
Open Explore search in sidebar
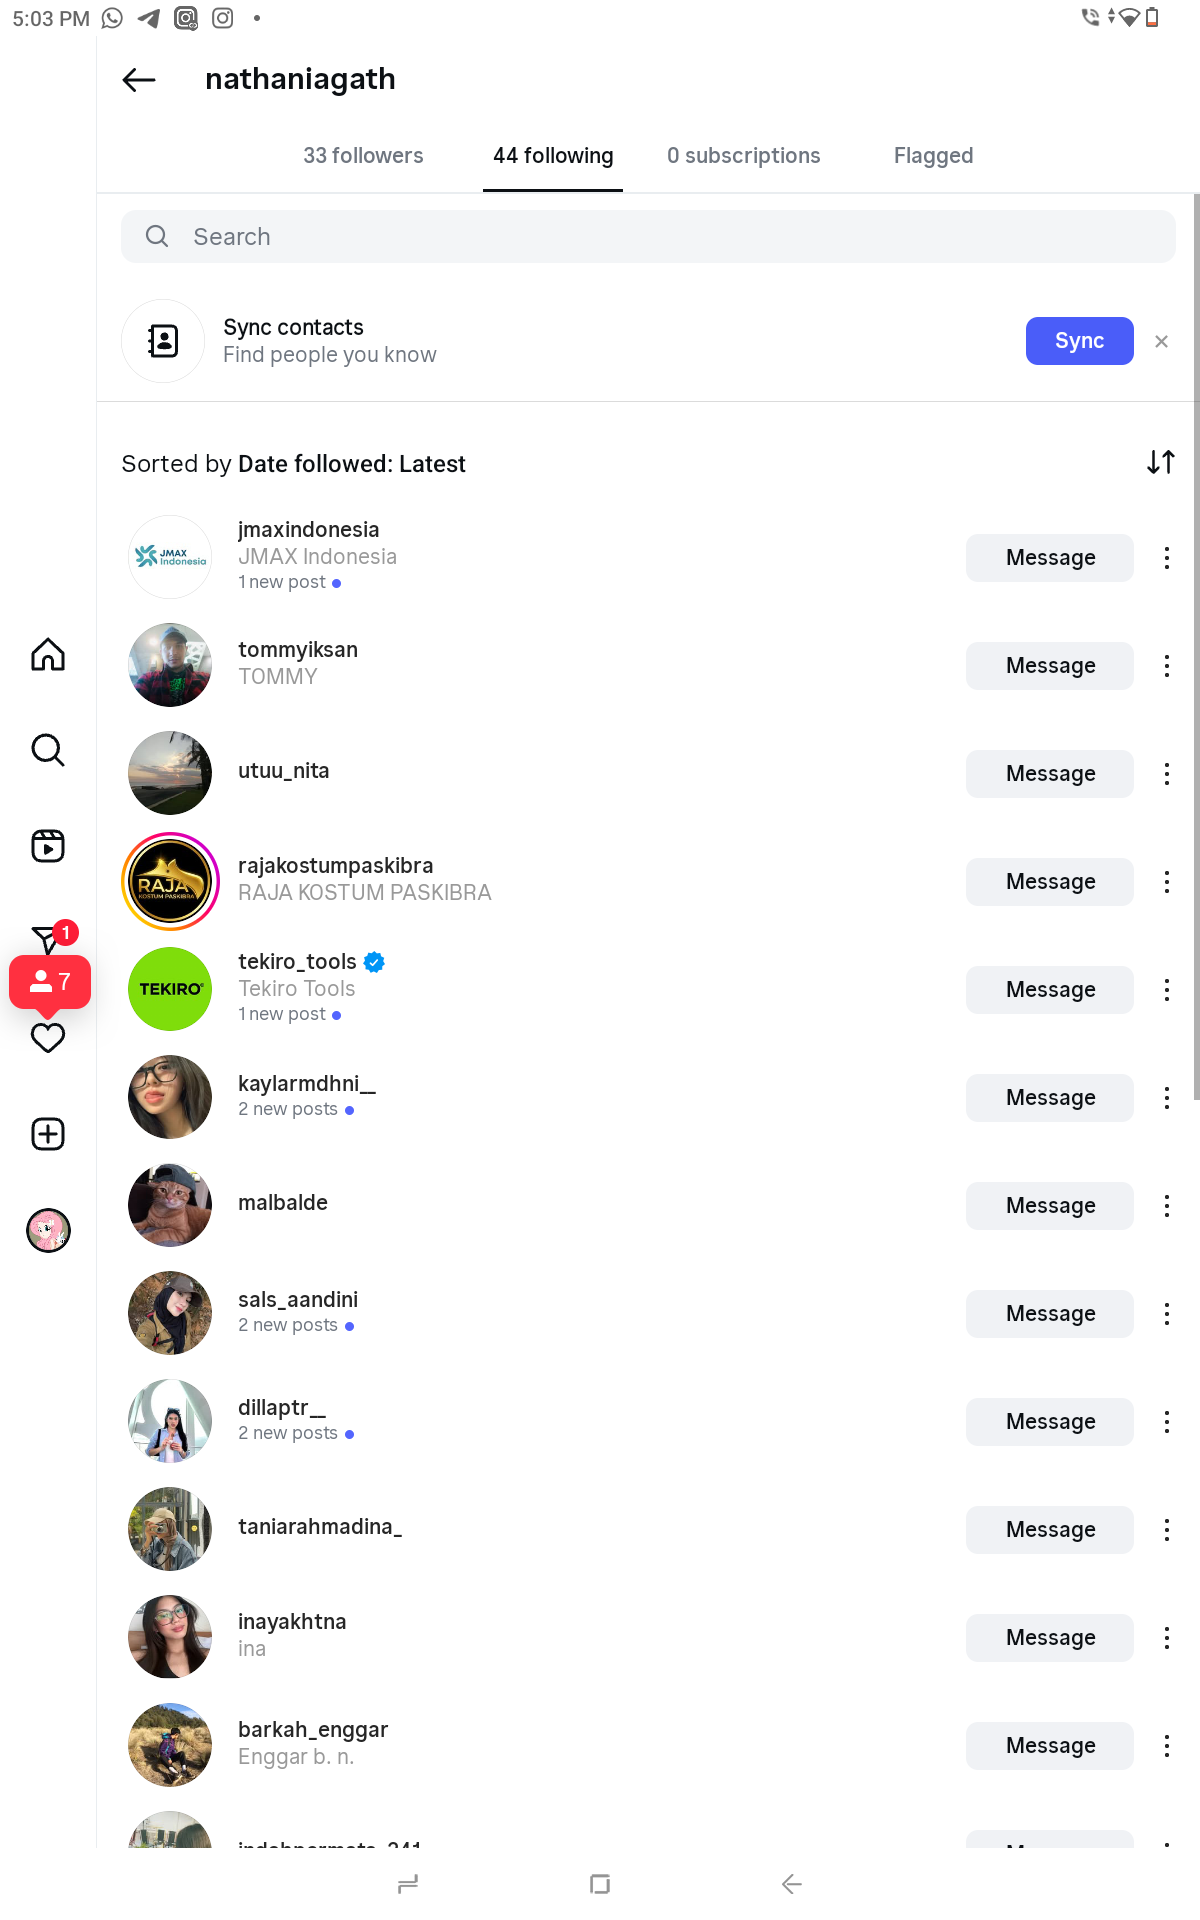pyautogui.click(x=48, y=750)
